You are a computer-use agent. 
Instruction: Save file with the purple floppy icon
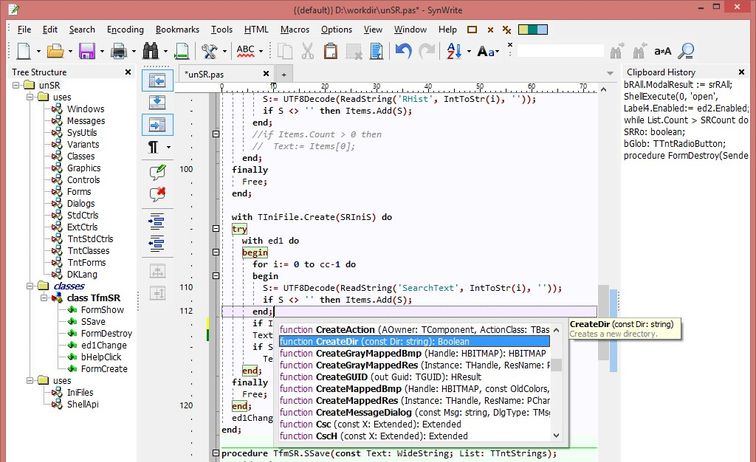[87, 51]
